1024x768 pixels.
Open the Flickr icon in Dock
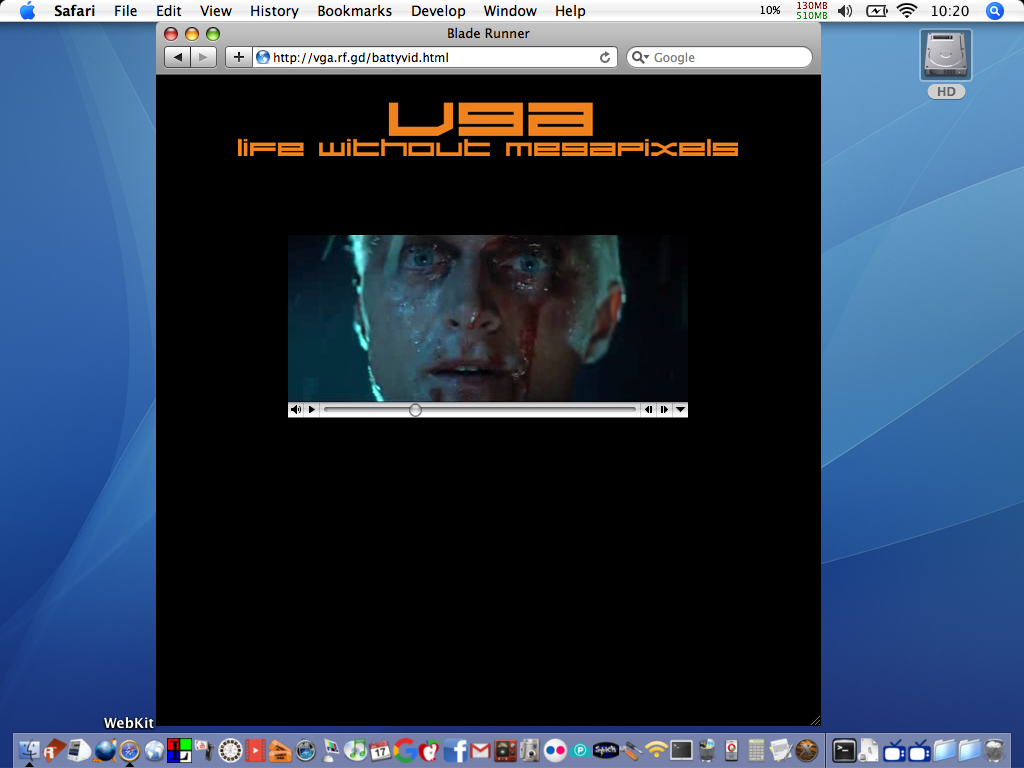(555, 750)
